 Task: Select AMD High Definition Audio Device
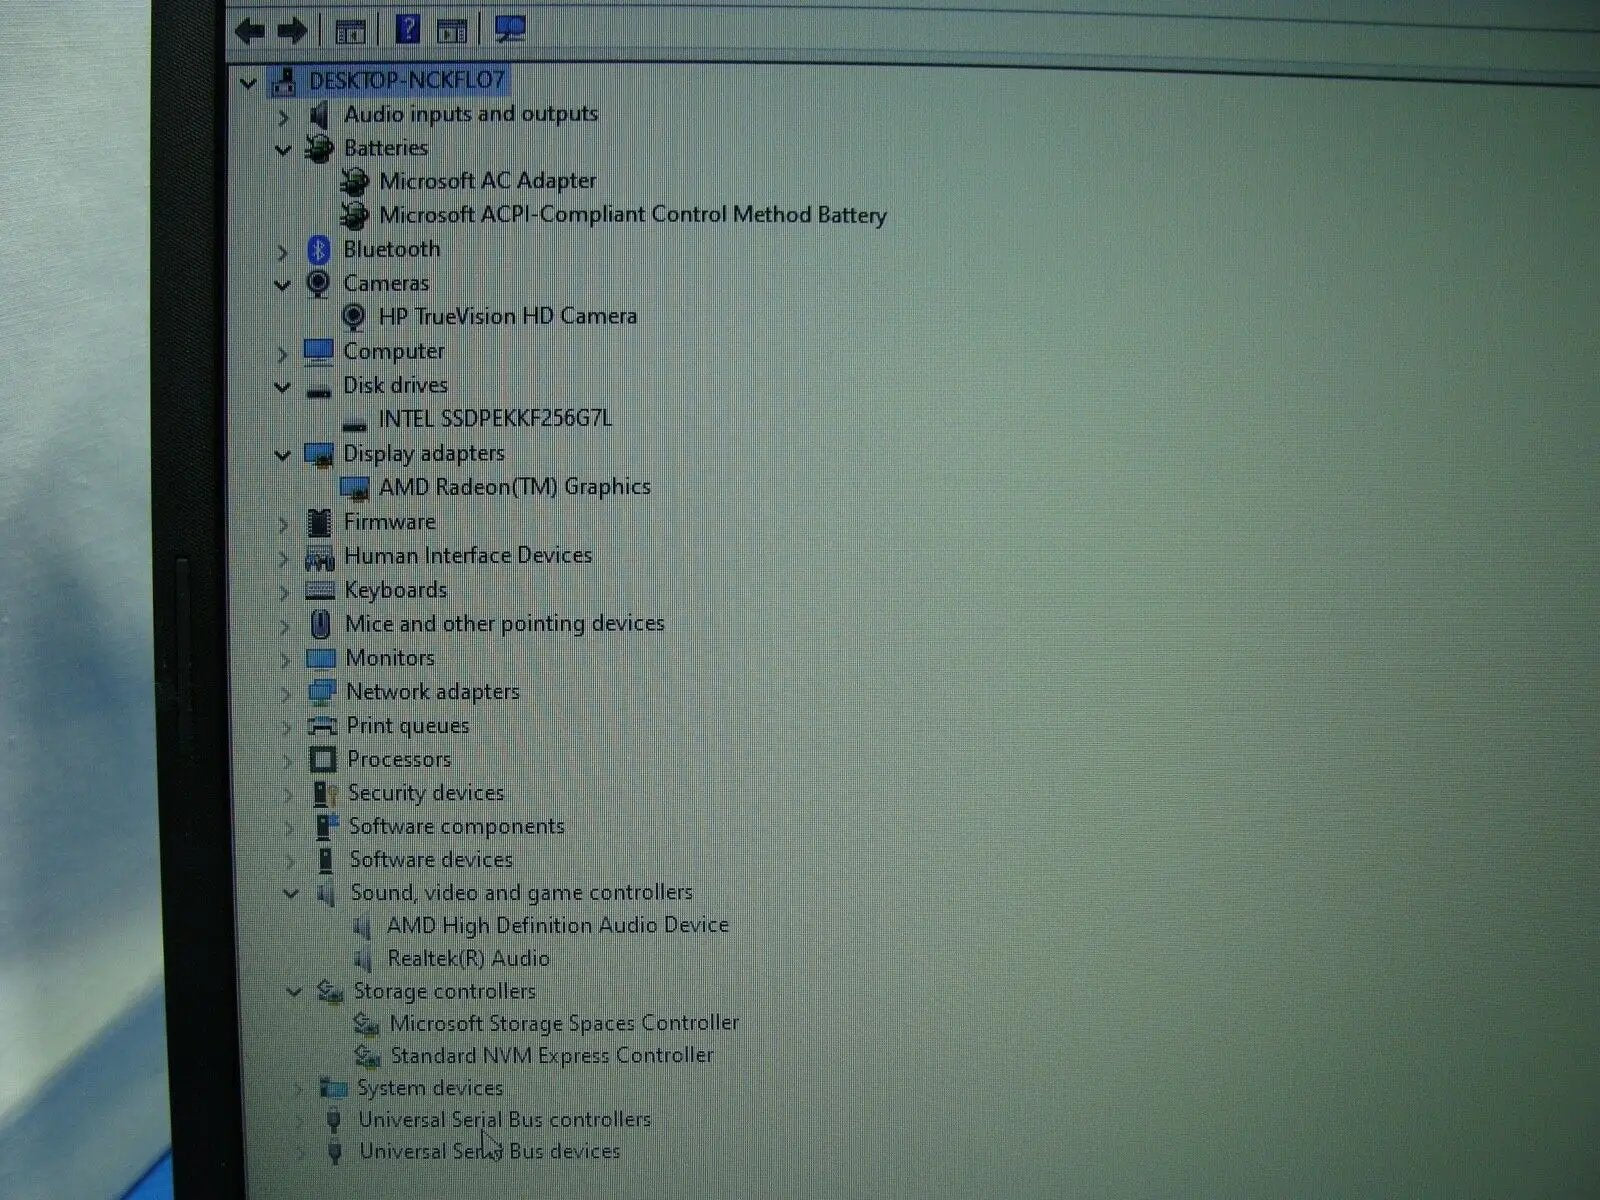coord(558,925)
